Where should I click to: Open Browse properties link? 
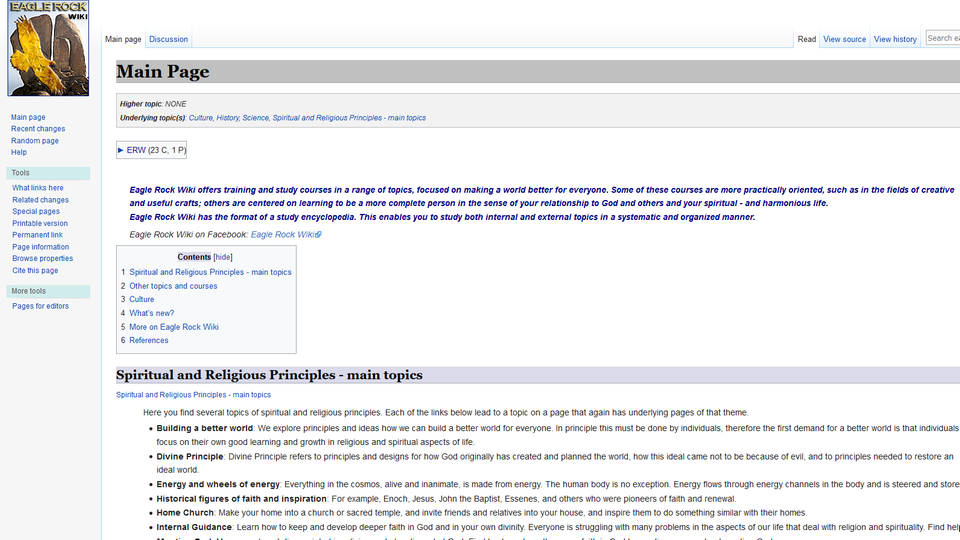click(42, 258)
